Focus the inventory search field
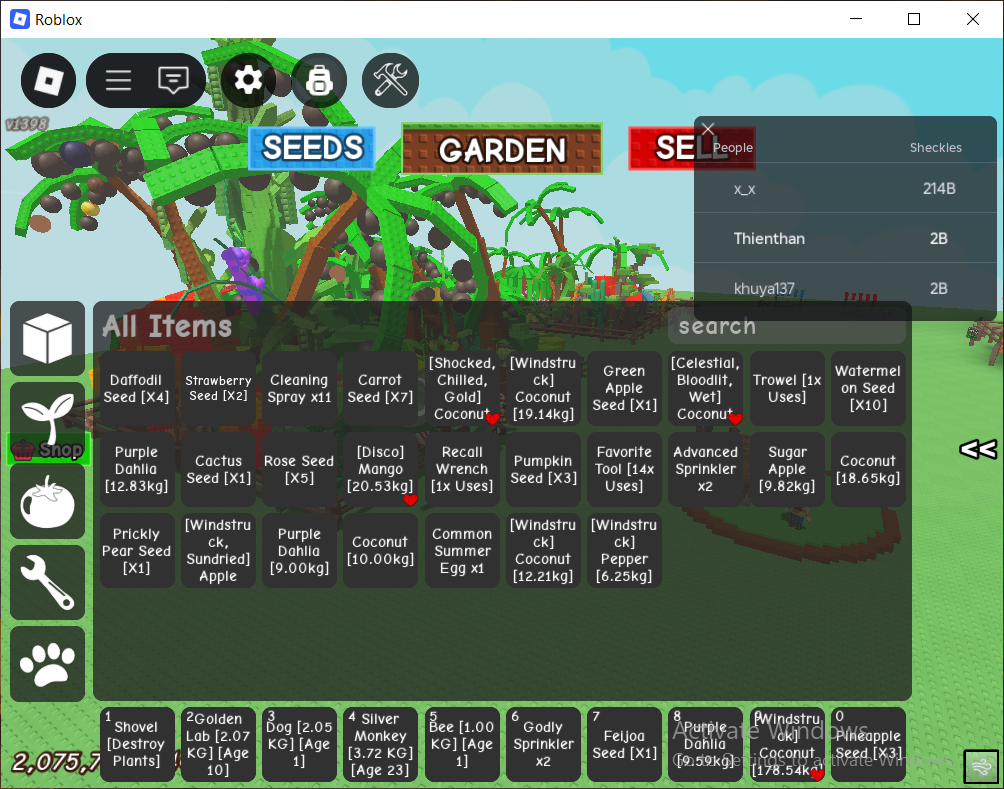The height and width of the screenshot is (789, 1004). click(x=786, y=327)
